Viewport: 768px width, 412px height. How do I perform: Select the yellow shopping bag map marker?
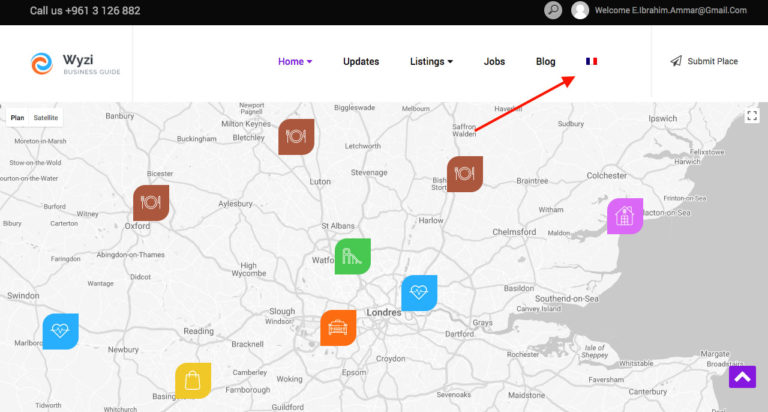(x=193, y=380)
